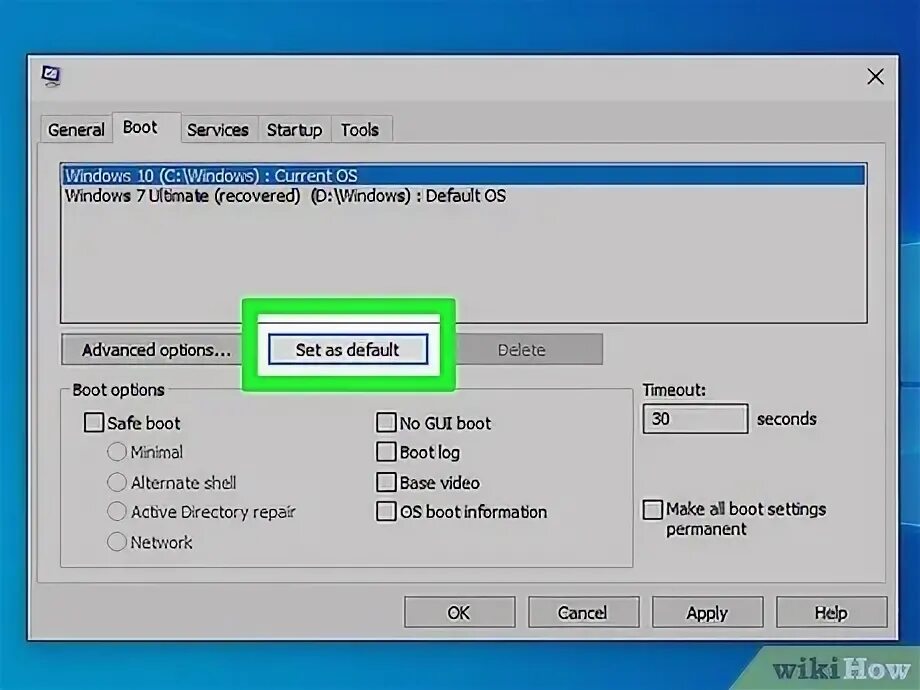
Task: Click Apply to save changes
Action: (708, 613)
